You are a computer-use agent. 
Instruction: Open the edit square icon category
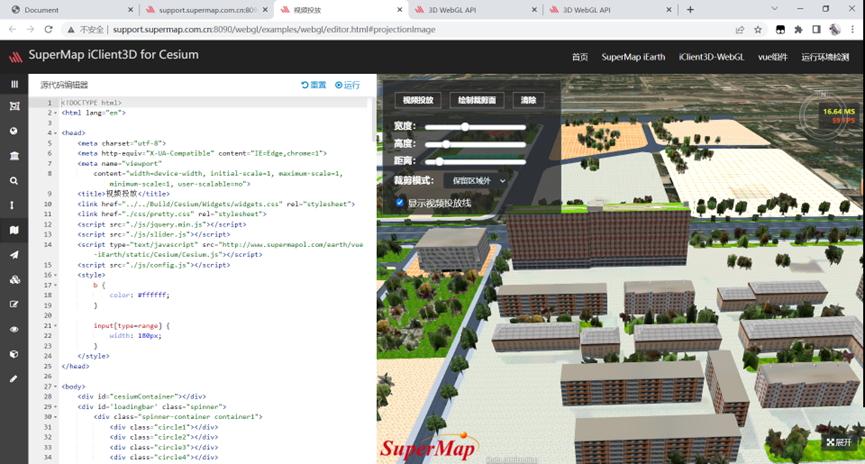pos(14,304)
